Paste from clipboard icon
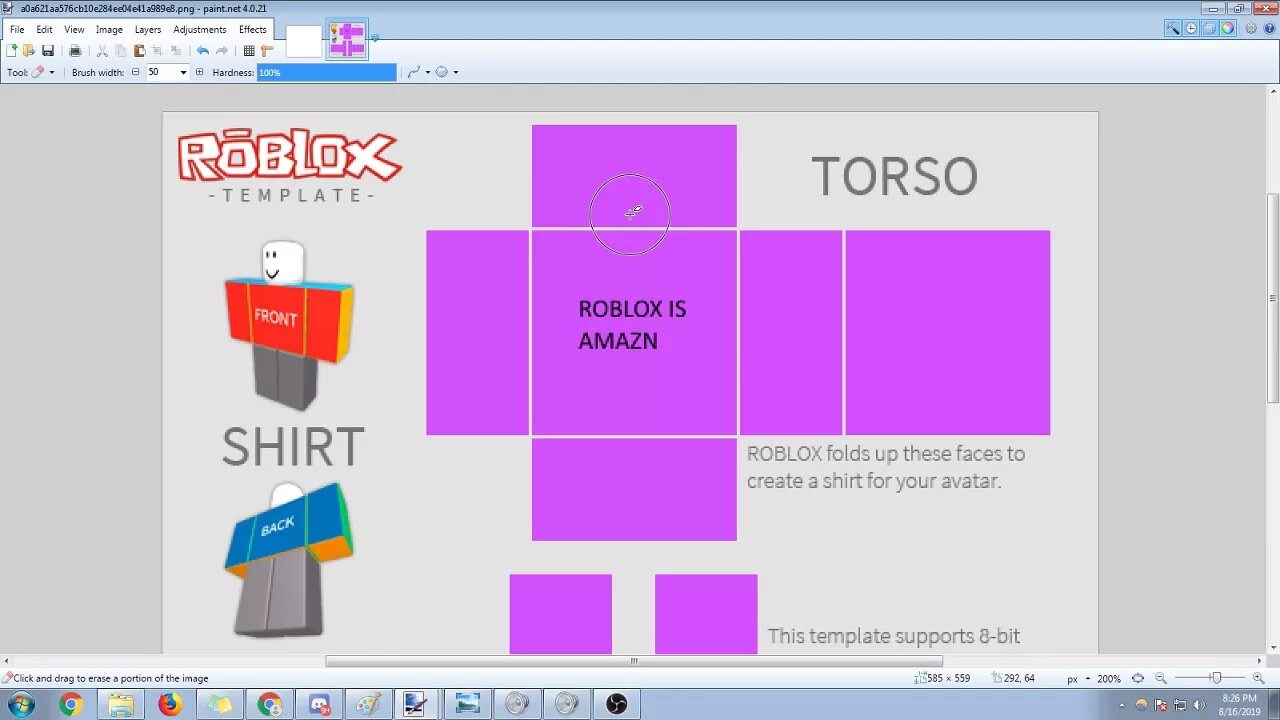1280x720 pixels. pos(139,51)
